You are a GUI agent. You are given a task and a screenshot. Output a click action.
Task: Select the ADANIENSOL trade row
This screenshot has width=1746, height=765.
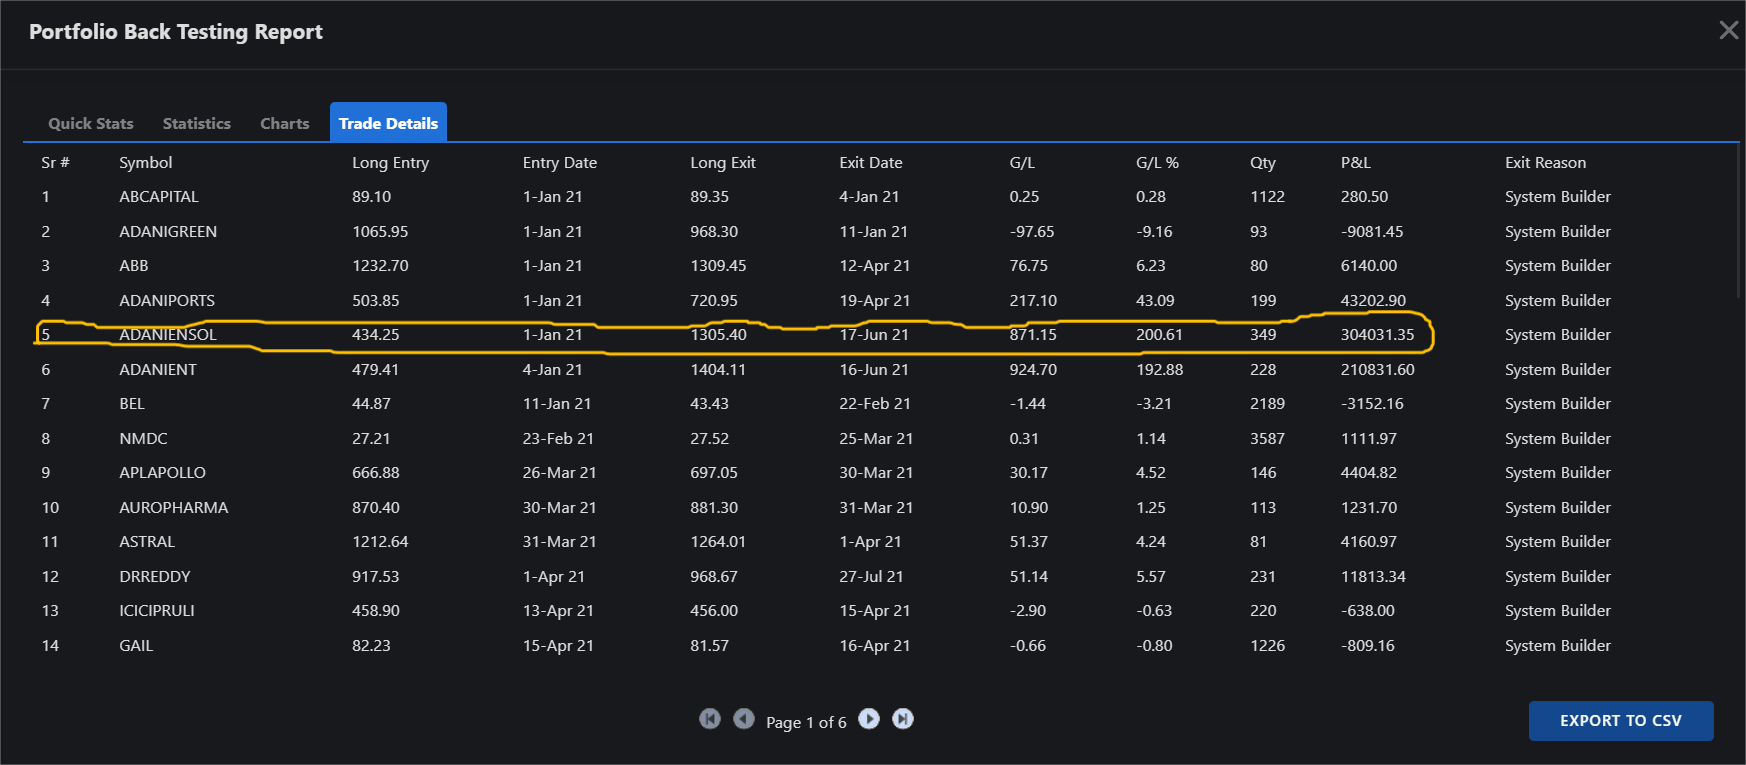[x=168, y=335]
